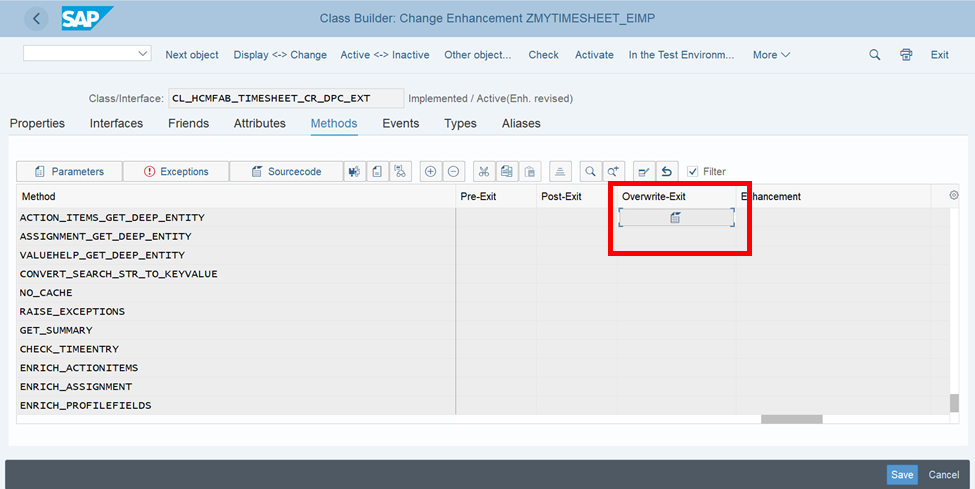Screen dimensions: 975x489
Task: Click Display <-> Change
Action: click(280, 55)
